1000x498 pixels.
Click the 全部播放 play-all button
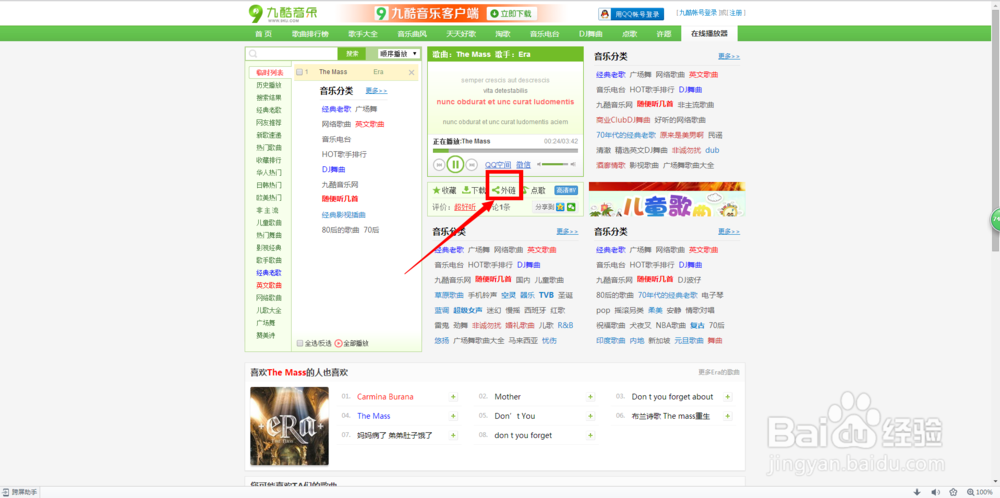351,343
